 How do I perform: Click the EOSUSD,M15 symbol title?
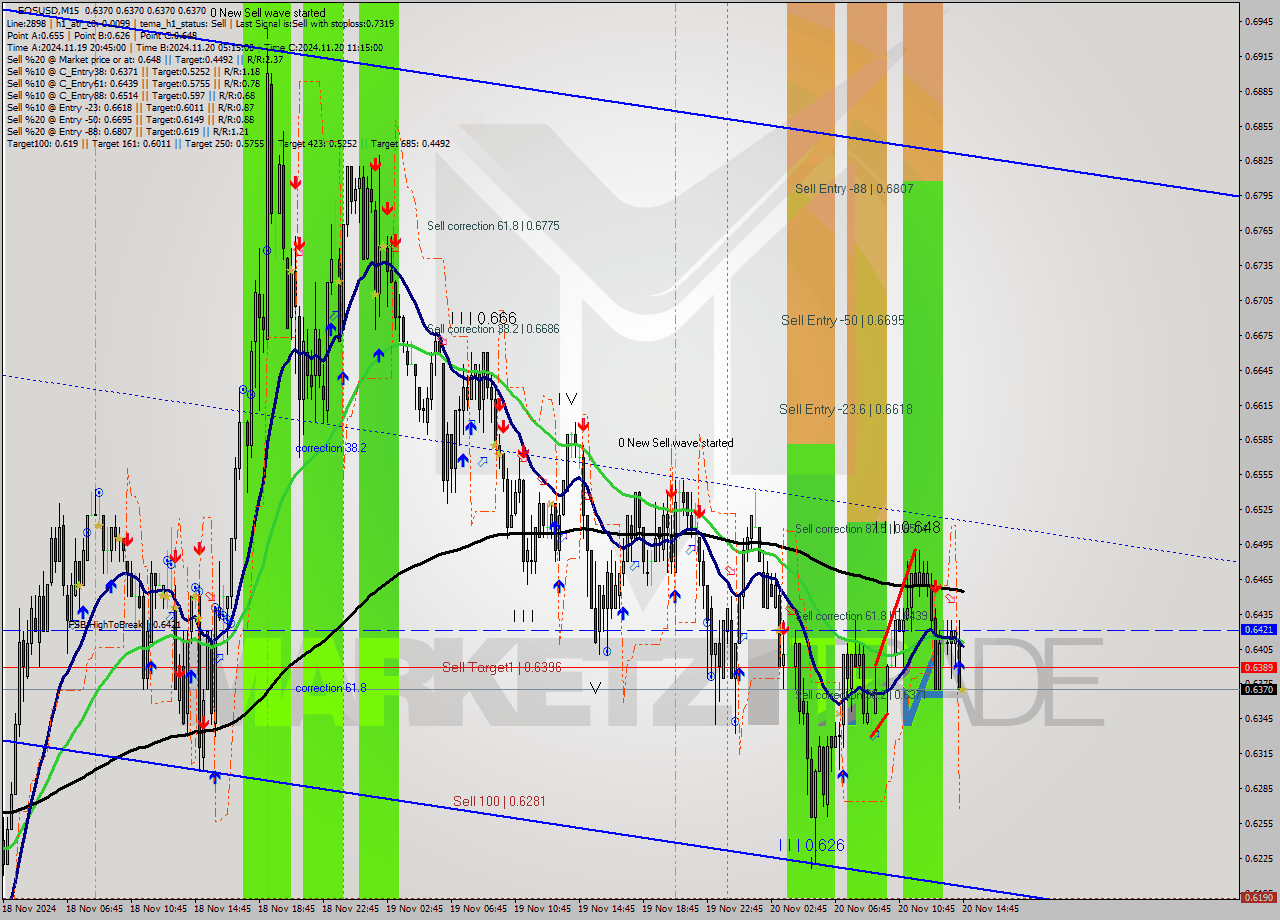click(x=50, y=10)
